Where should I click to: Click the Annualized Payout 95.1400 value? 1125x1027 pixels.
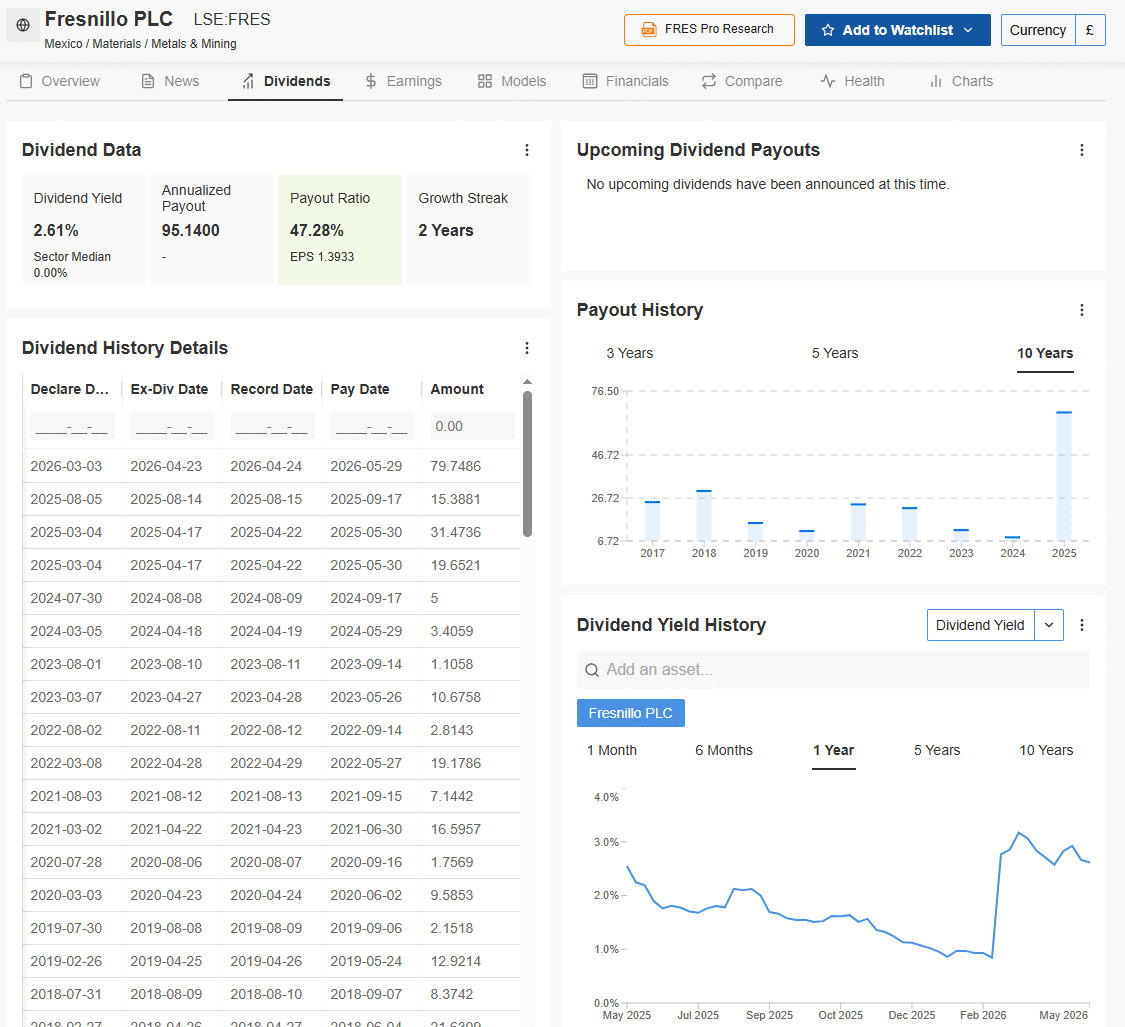191,230
